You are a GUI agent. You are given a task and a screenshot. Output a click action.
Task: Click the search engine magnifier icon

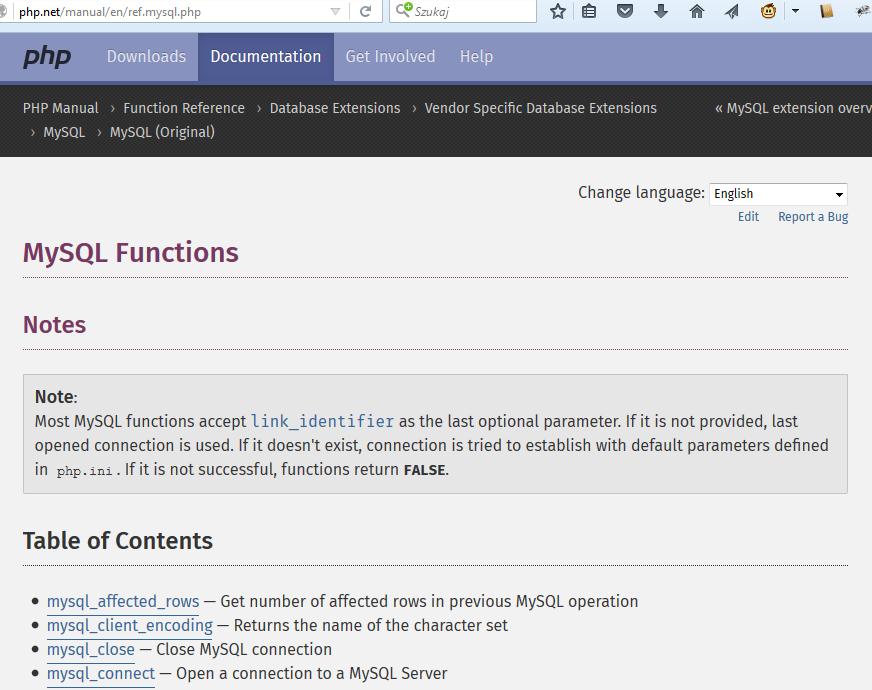(x=403, y=10)
